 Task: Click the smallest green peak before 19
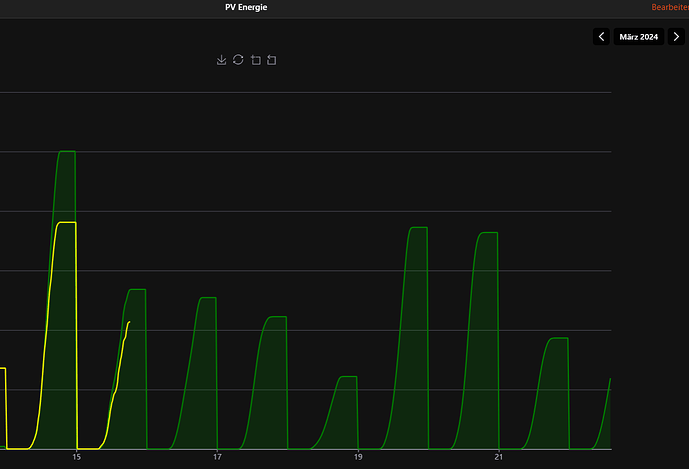coord(348,377)
